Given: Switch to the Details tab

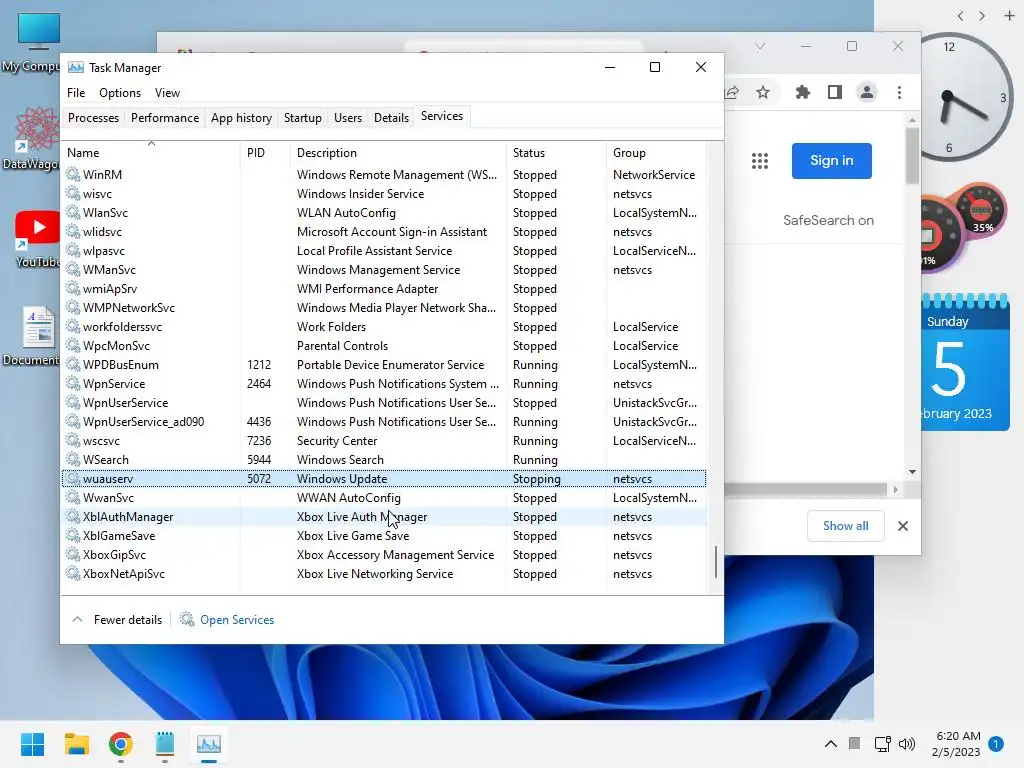Looking at the screenshot, I should [x=391, y=118].
